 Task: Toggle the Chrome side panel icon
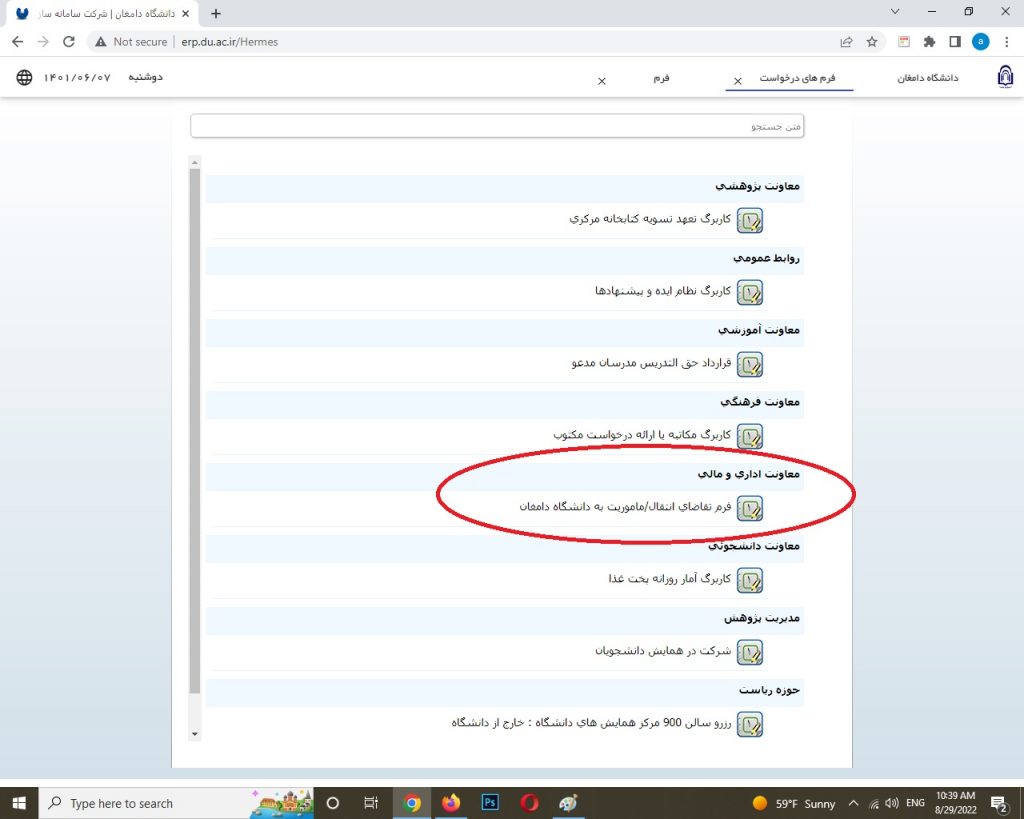point(955,42)
